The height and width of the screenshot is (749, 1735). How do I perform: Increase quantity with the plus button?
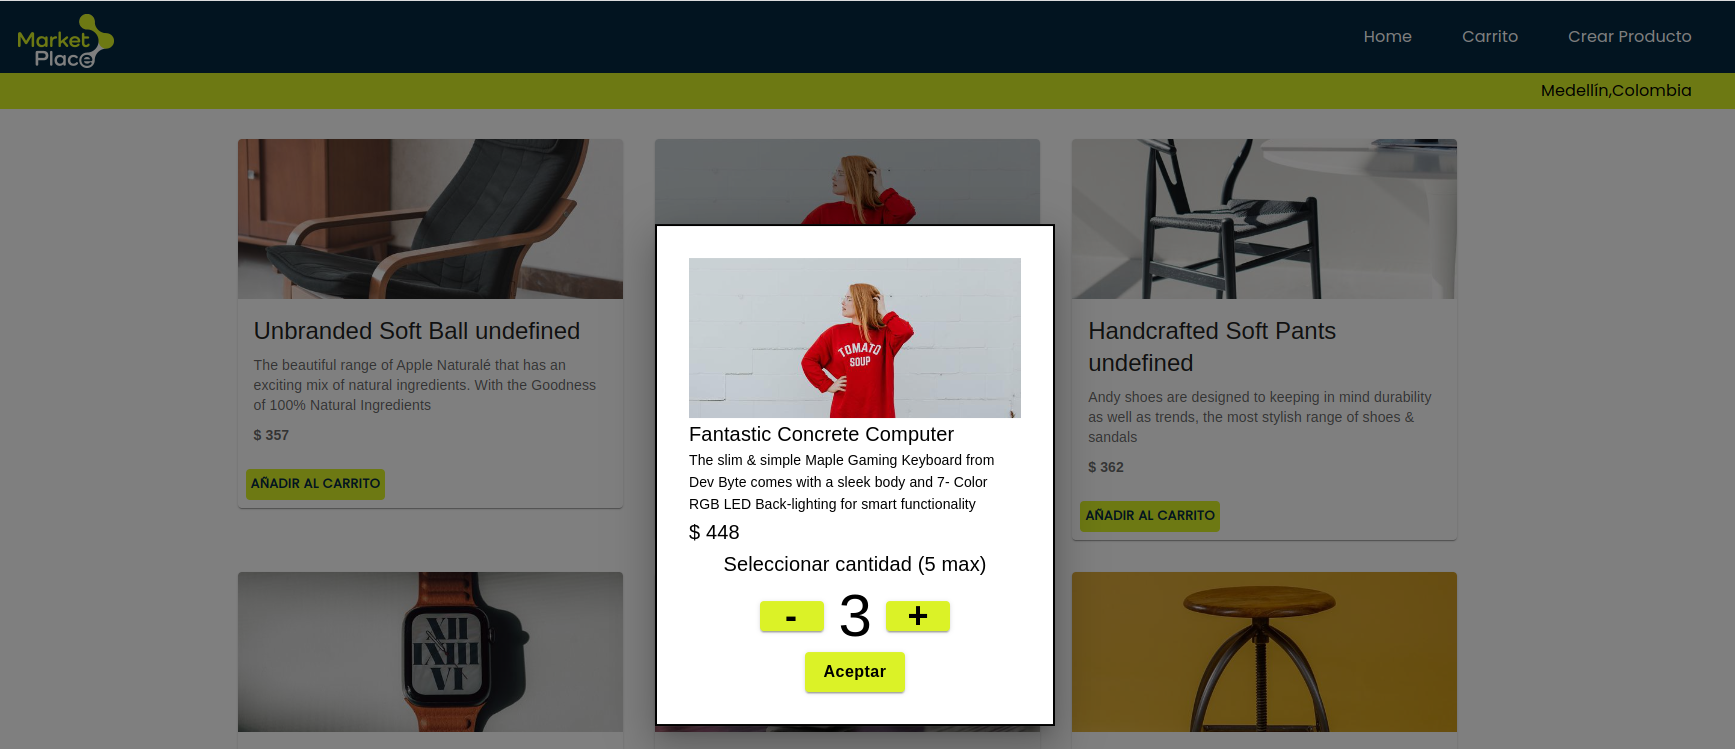917,617
